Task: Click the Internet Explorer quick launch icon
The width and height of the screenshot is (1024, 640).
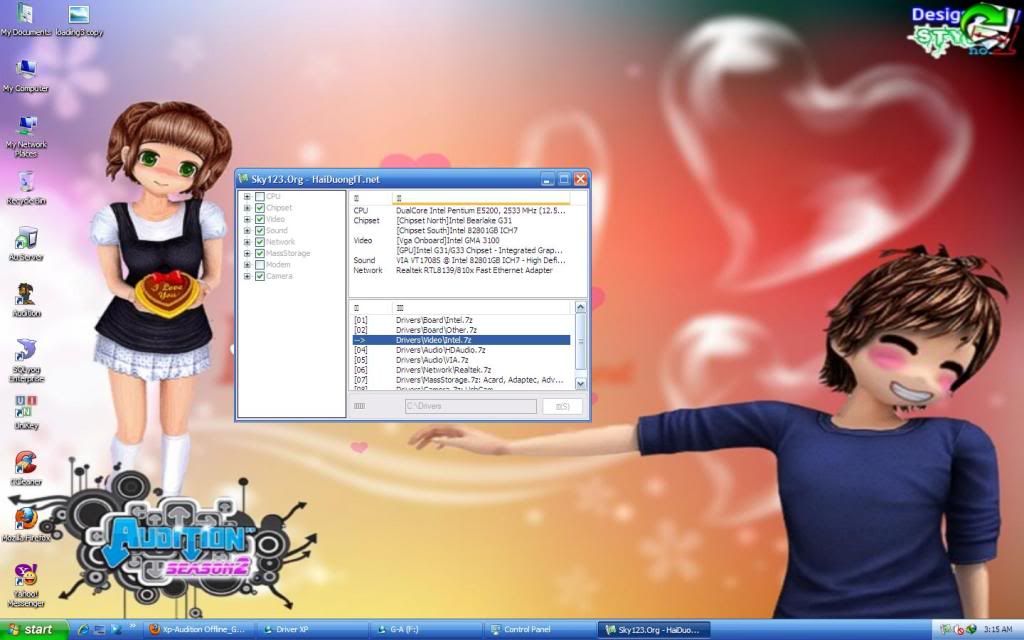Action: 83,630
